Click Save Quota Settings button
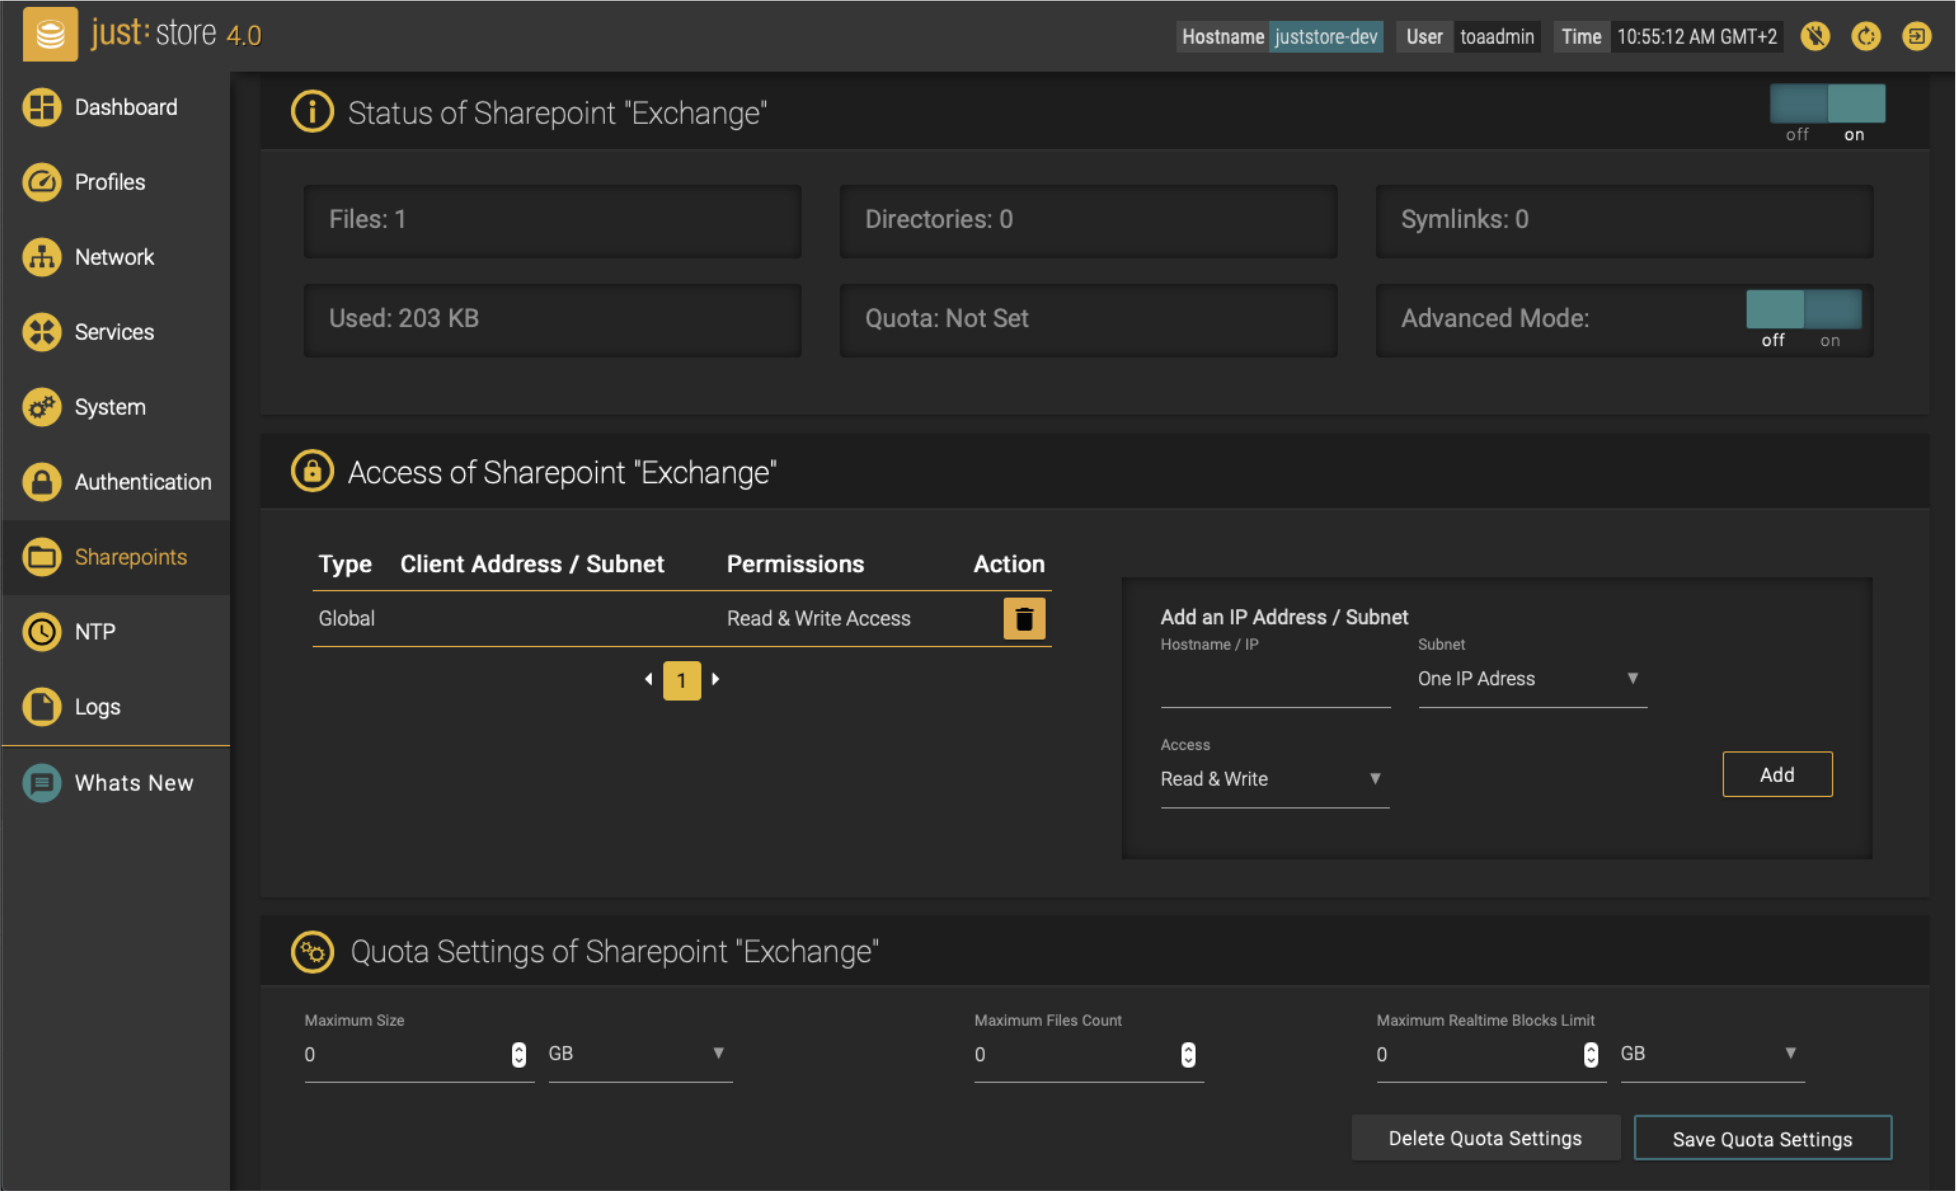Viewport: 1957px width, 1192px height. [x=1762, y=1139]
